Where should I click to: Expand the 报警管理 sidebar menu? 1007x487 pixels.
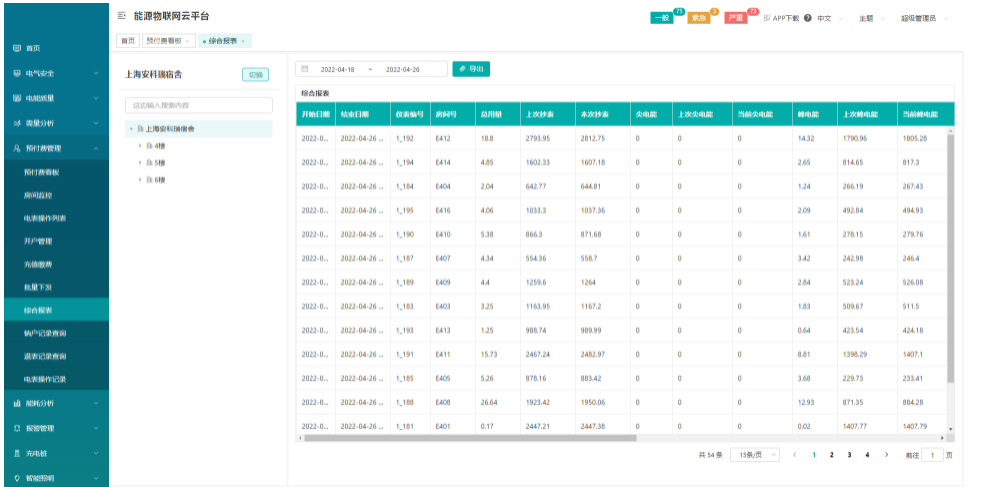point(56,429)
